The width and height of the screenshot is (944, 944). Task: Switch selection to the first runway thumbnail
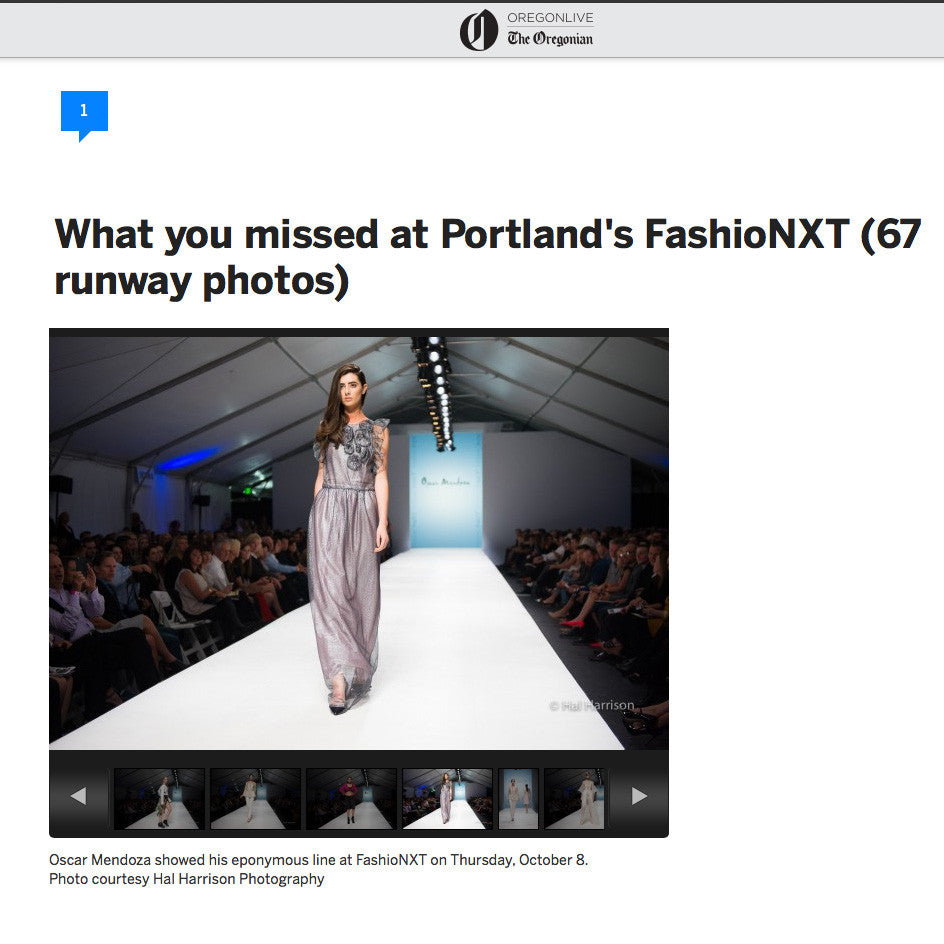coord(159,799)
